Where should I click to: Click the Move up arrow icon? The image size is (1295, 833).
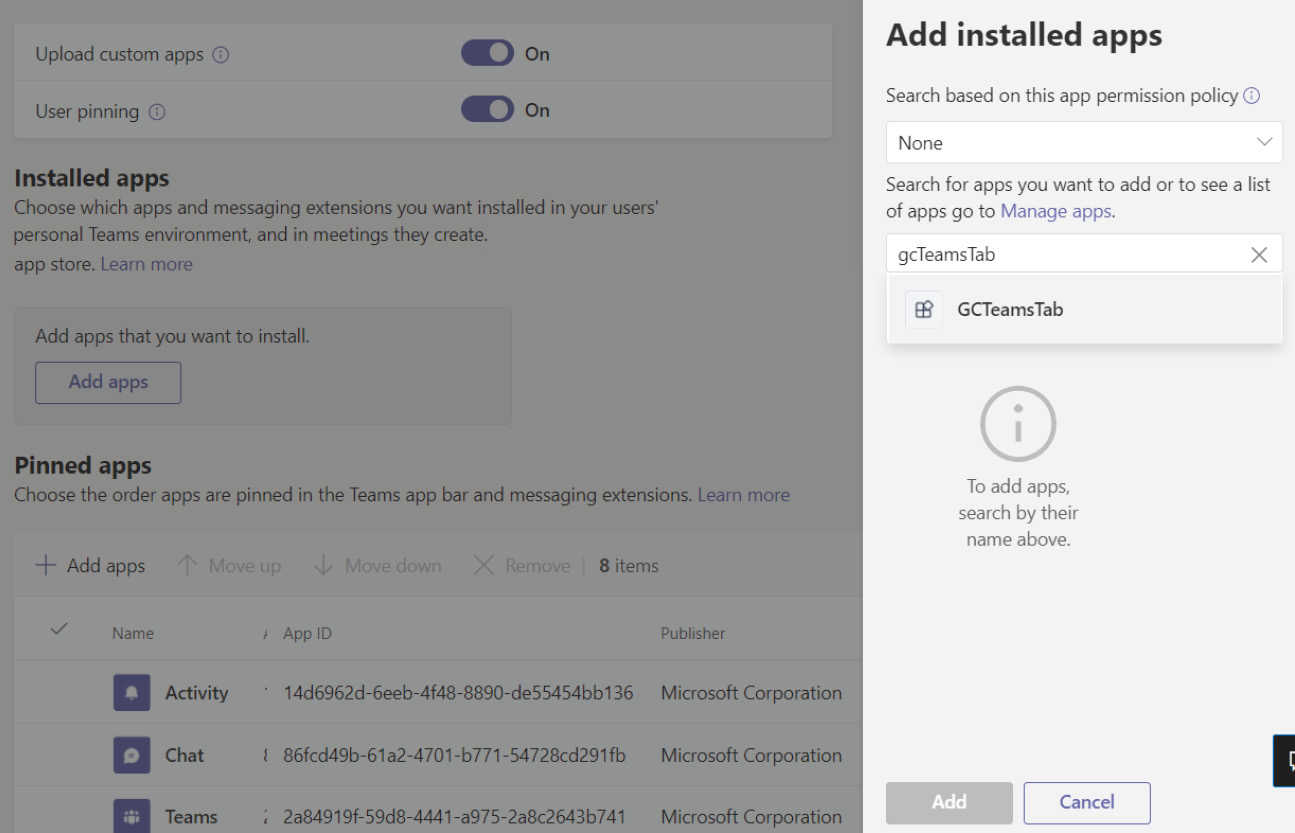click(187, 566)
